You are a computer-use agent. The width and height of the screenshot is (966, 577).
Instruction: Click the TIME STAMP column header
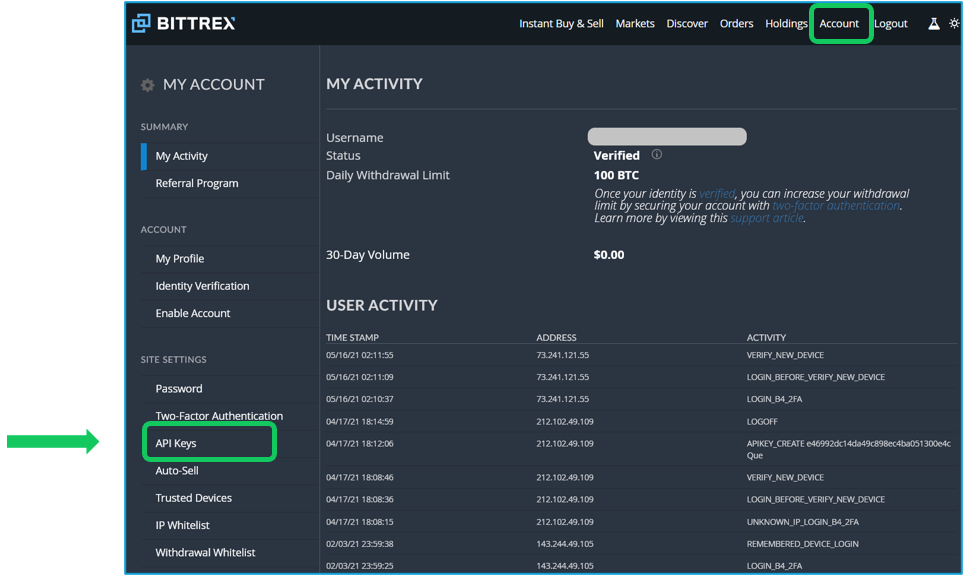(x=352, y=337)
